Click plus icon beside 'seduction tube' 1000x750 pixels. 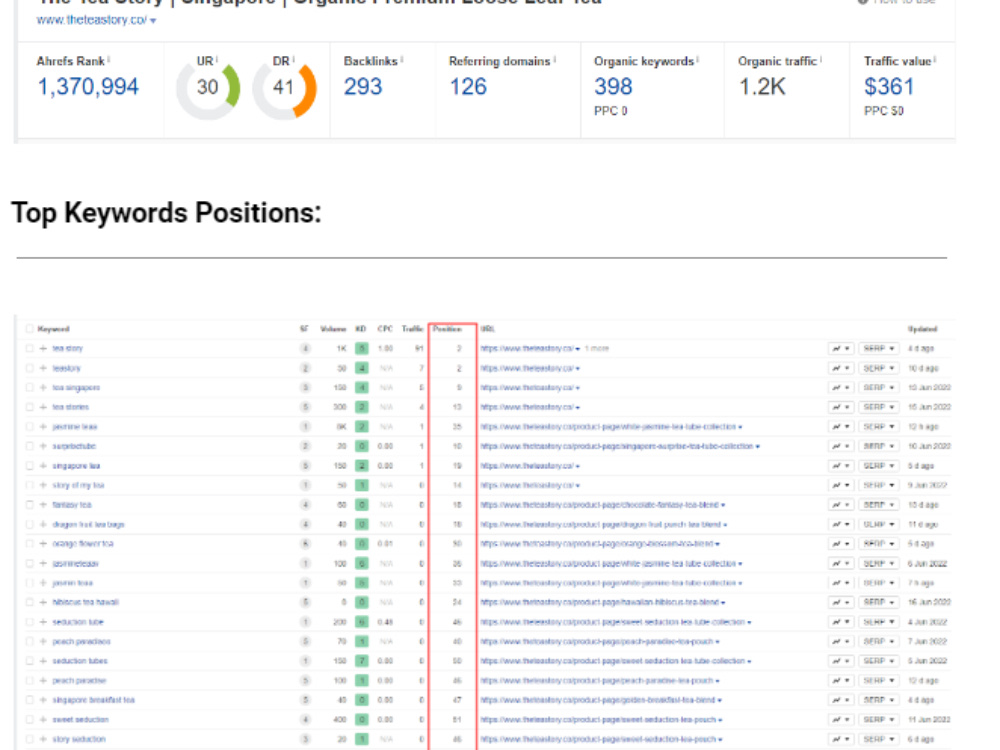click(43, 622)
